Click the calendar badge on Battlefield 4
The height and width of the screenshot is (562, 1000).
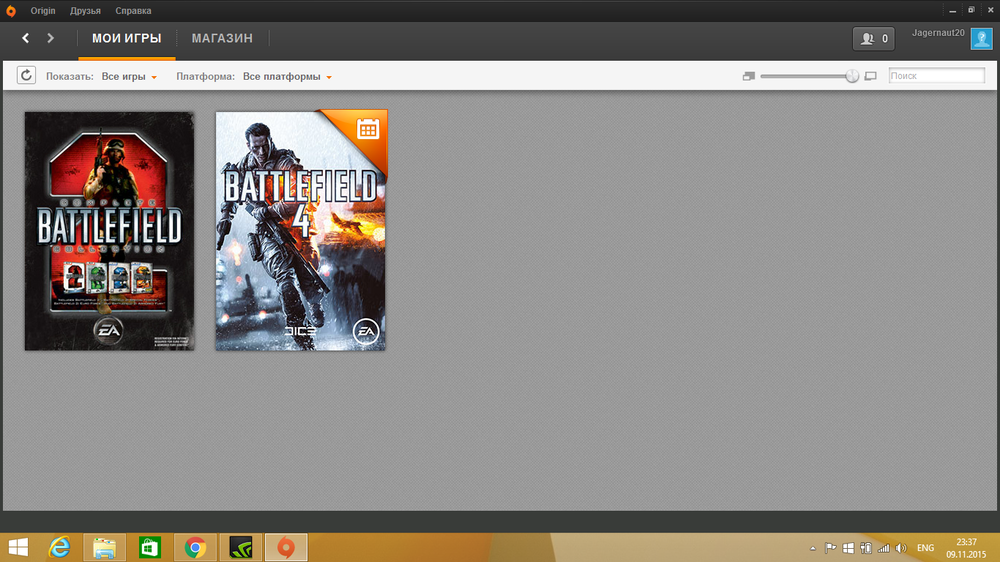point(367,129)
